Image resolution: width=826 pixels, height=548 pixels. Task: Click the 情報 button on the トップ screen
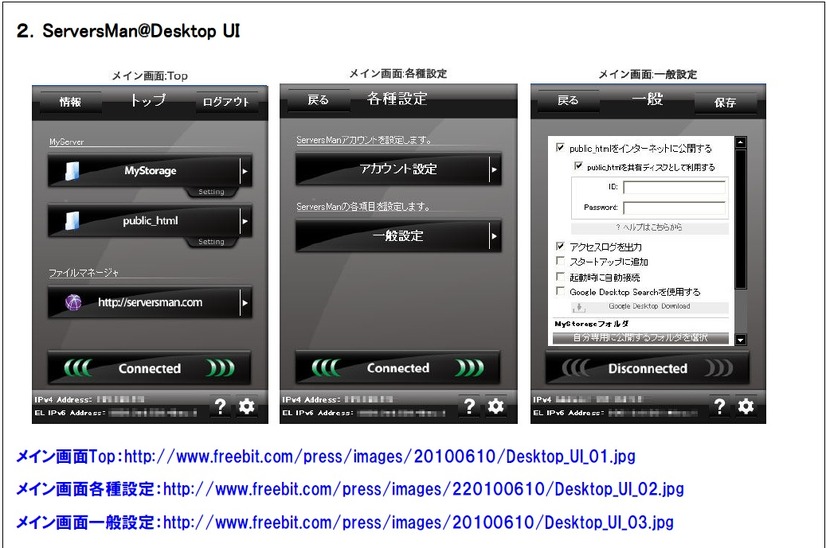(70, 102)
